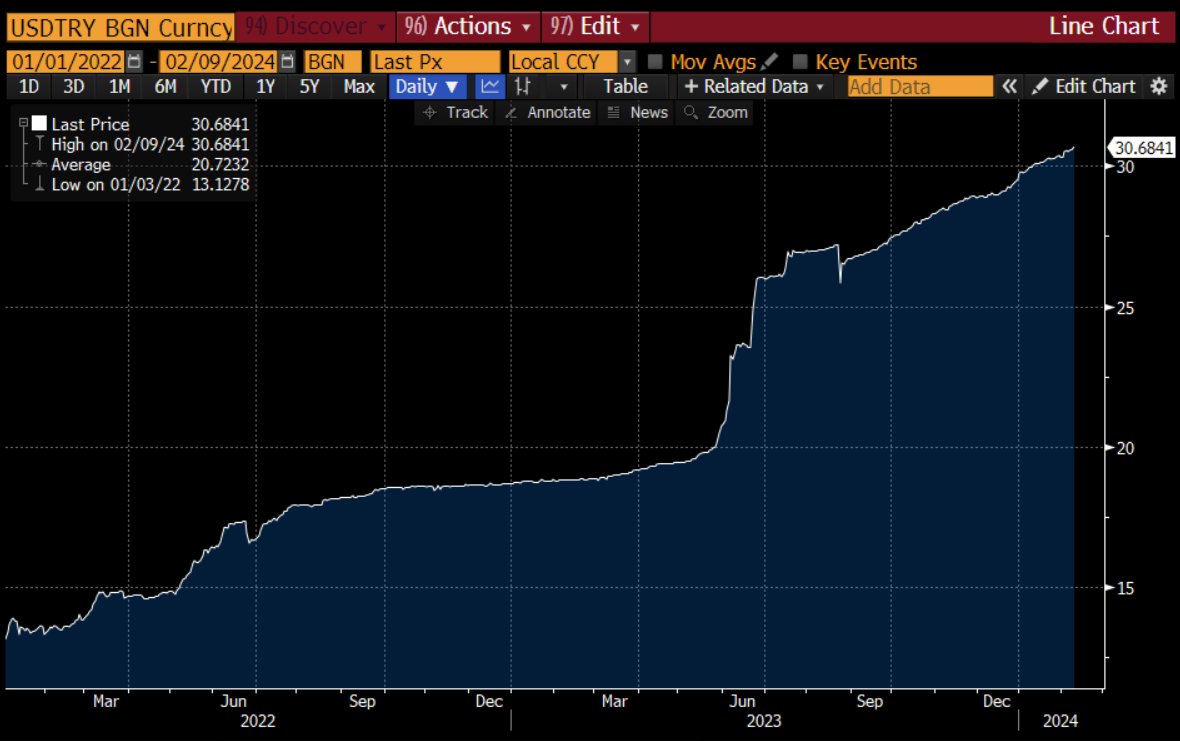Click the start date input field 01/01/2022
This screenshot has height=741, width=1180.
(63, 61)
